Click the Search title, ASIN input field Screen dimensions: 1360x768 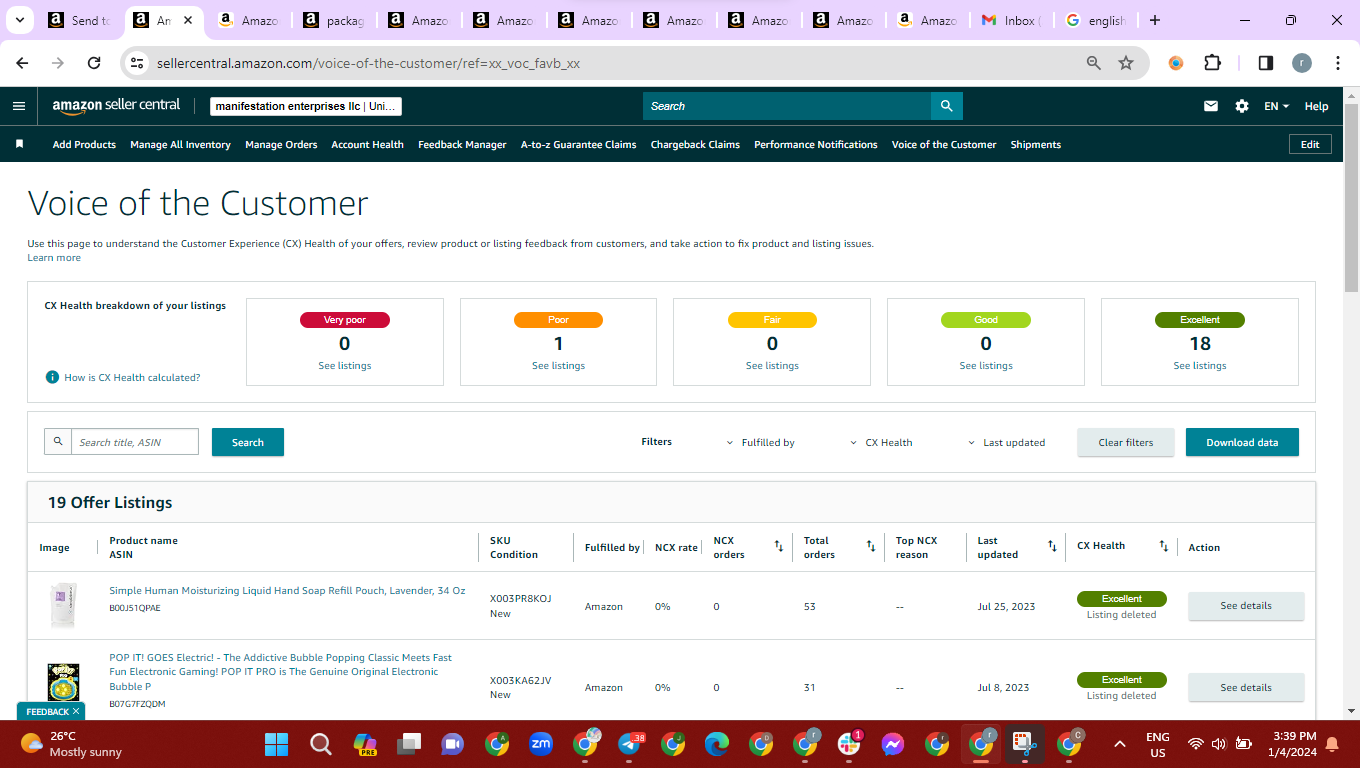[135, 442]
